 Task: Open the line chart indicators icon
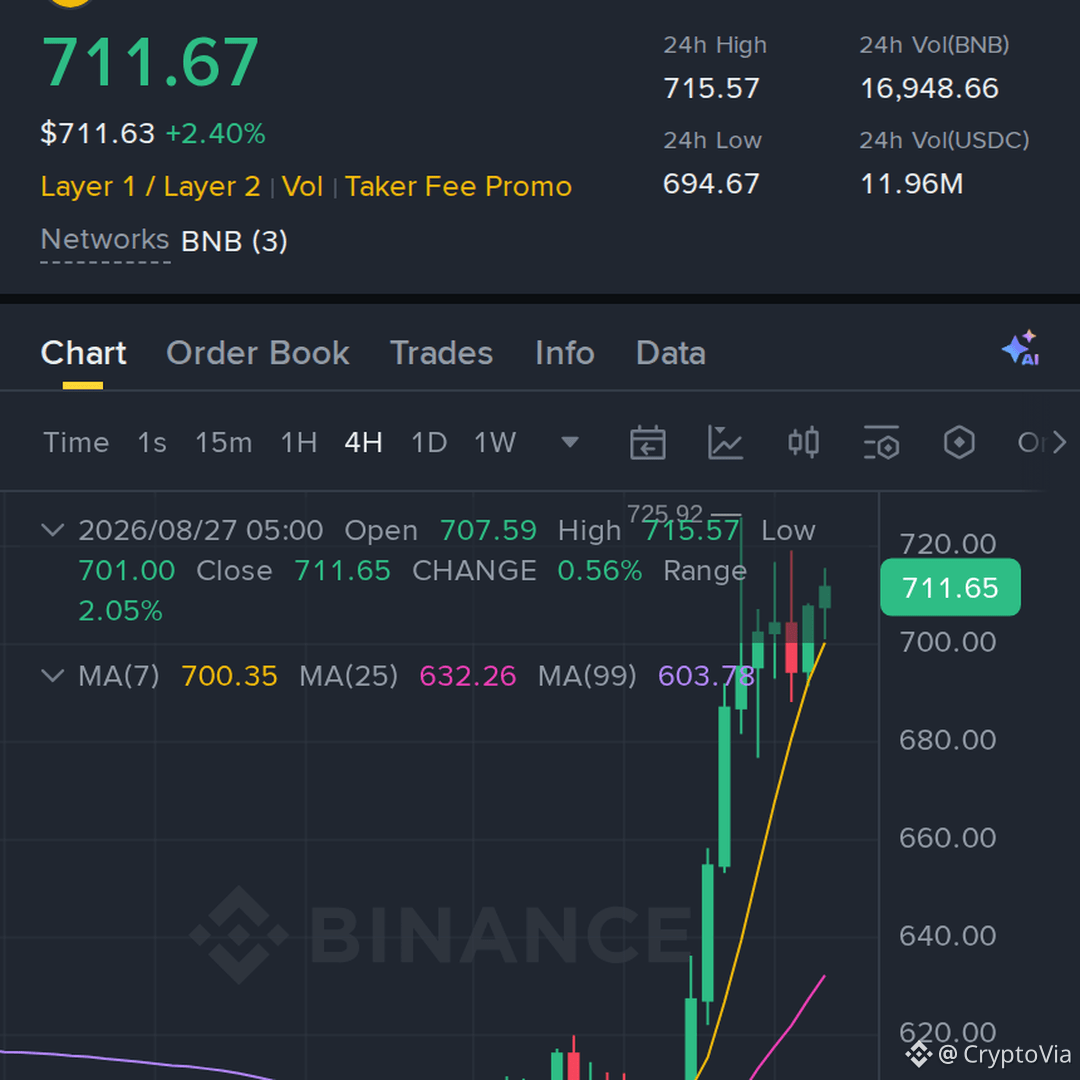click(725, 442)
